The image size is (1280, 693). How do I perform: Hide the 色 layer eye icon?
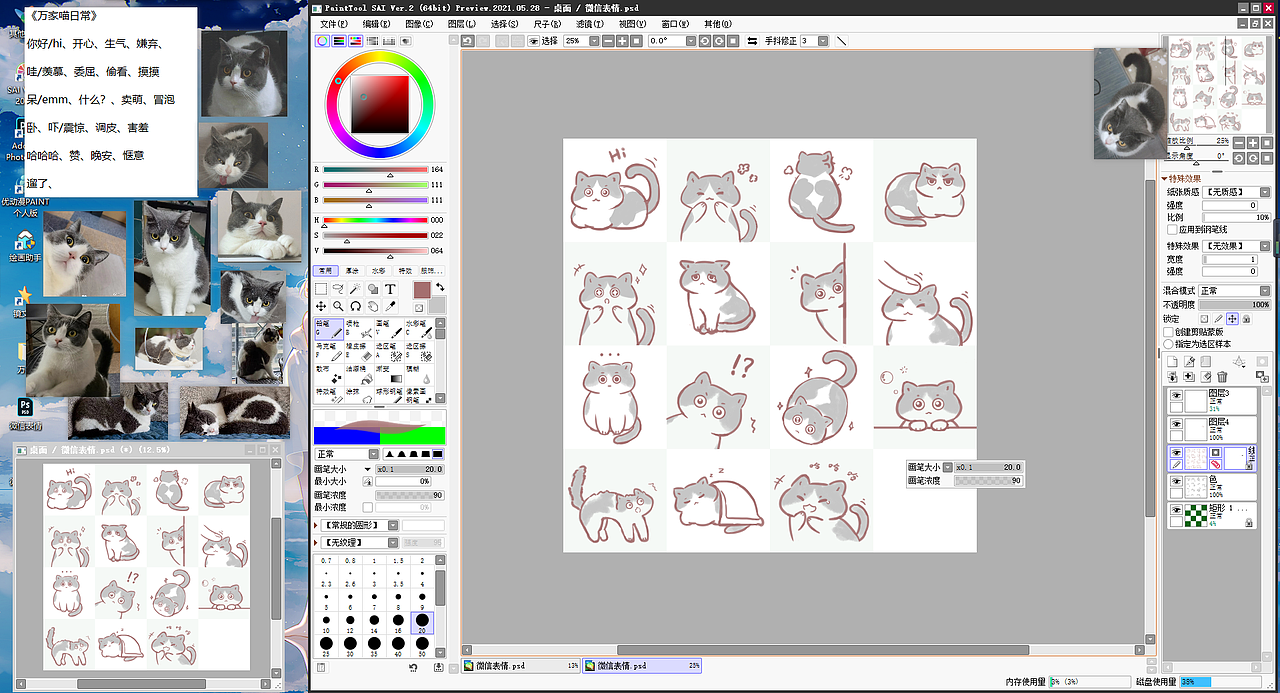tap(1176, 481)
